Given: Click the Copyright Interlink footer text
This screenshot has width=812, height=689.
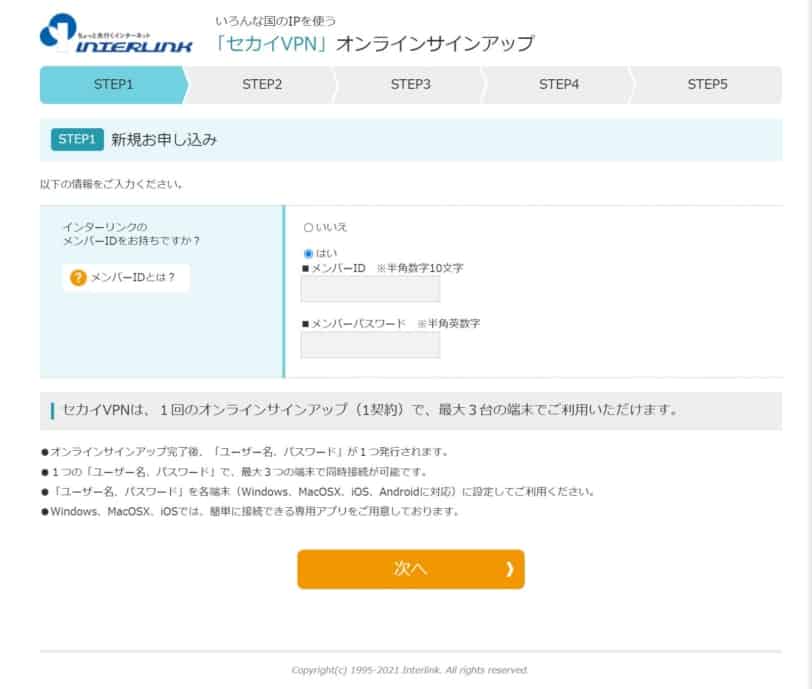Looking at the screenshot, I should point(410,670).
